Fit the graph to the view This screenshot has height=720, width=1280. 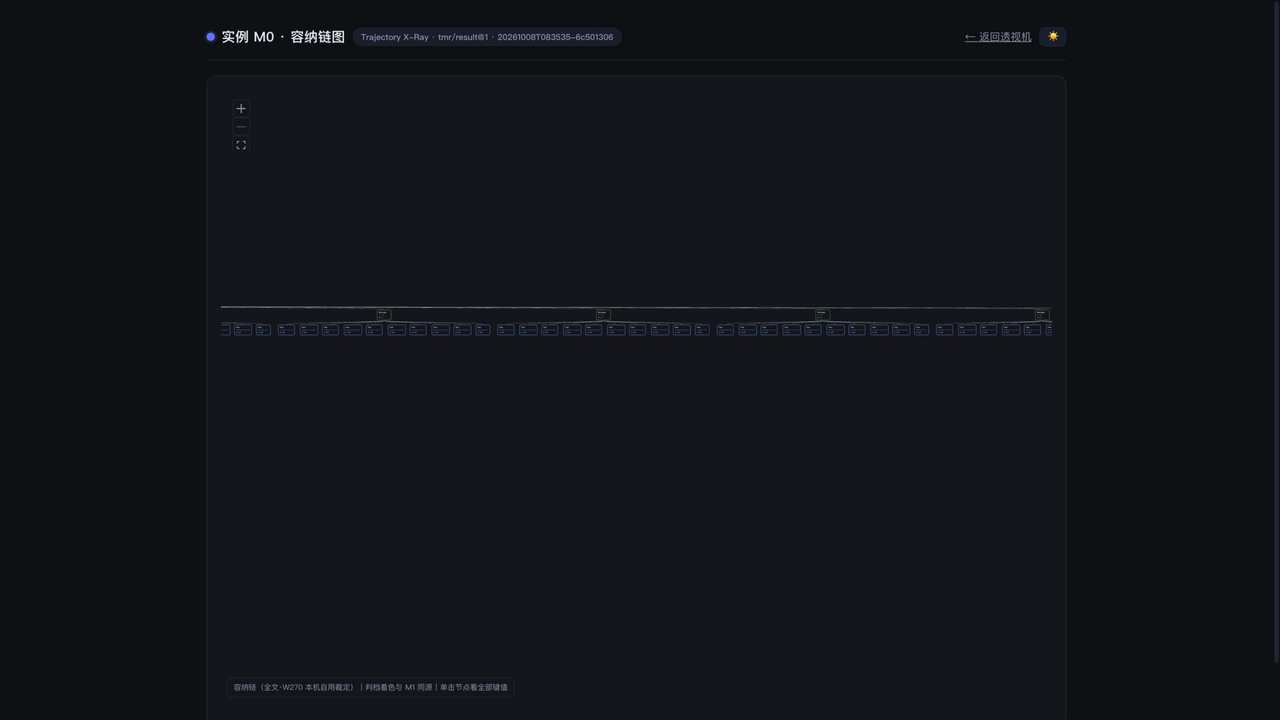241,145
